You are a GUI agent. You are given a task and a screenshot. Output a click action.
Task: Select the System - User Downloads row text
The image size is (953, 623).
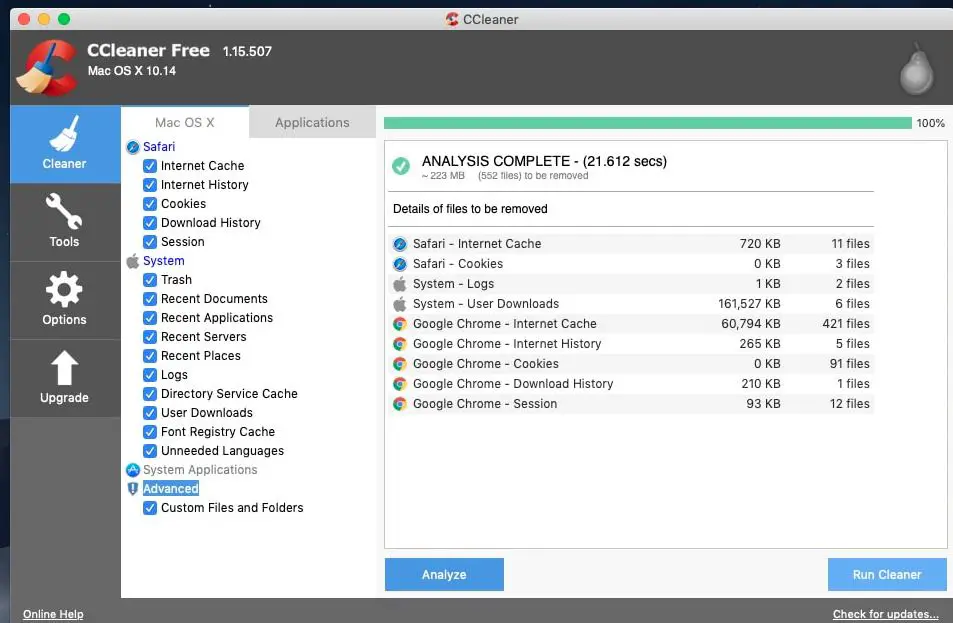[486, 304]
